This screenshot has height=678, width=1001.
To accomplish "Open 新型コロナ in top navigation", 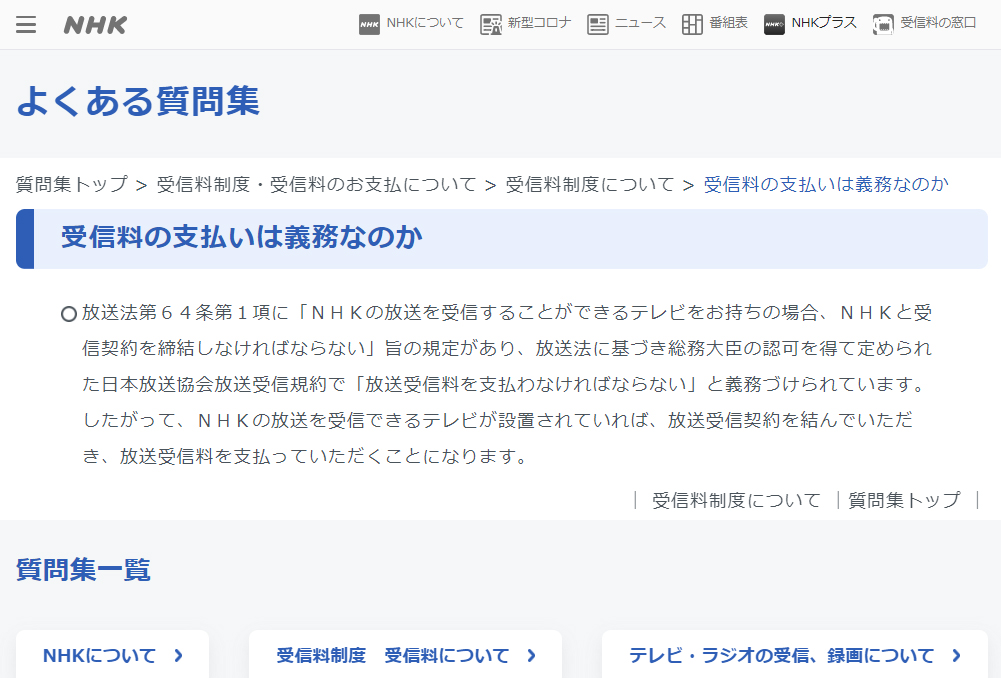I will (x=539, y=23).
